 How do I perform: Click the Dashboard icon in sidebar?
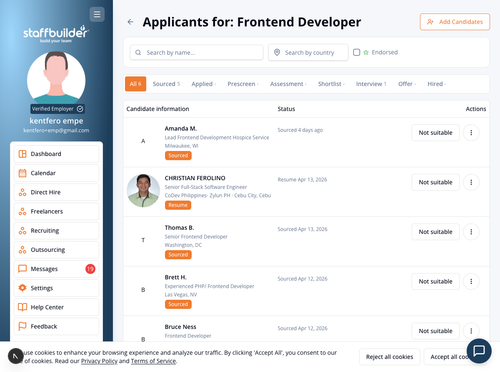[x=22, y=154]
